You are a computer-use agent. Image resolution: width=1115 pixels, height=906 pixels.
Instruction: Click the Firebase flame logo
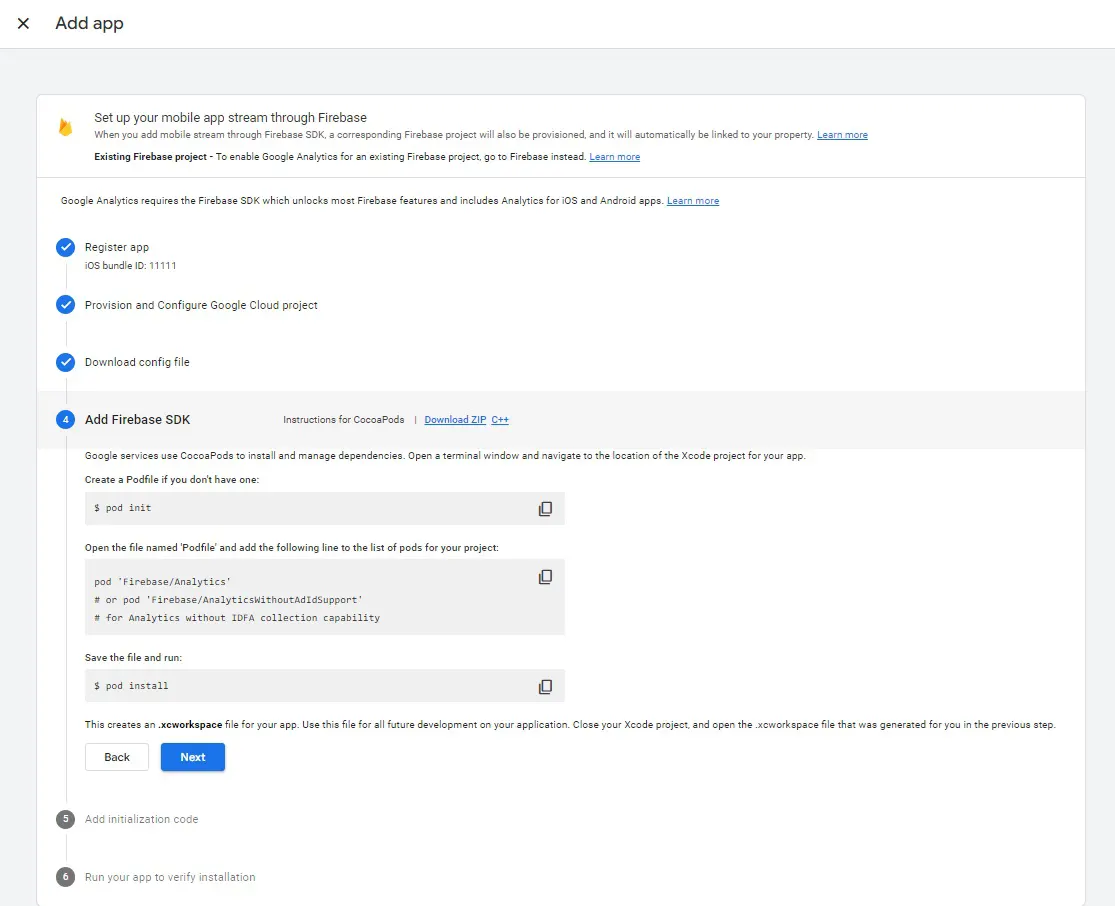65,127
